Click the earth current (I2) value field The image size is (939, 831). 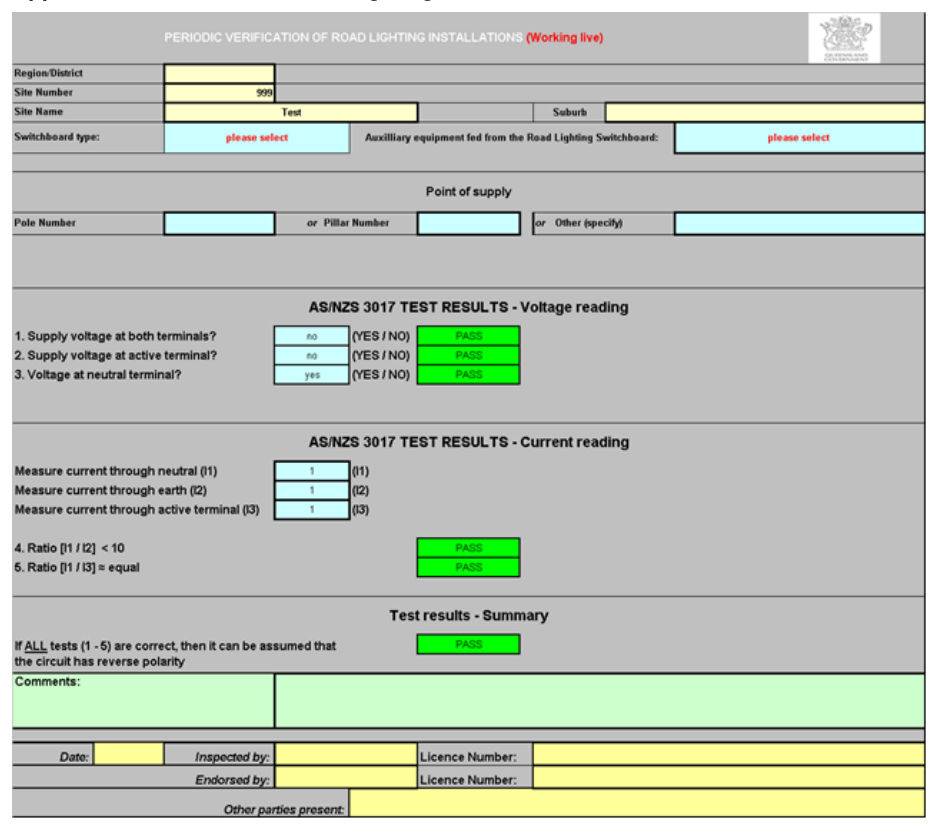tap(311, 490)
